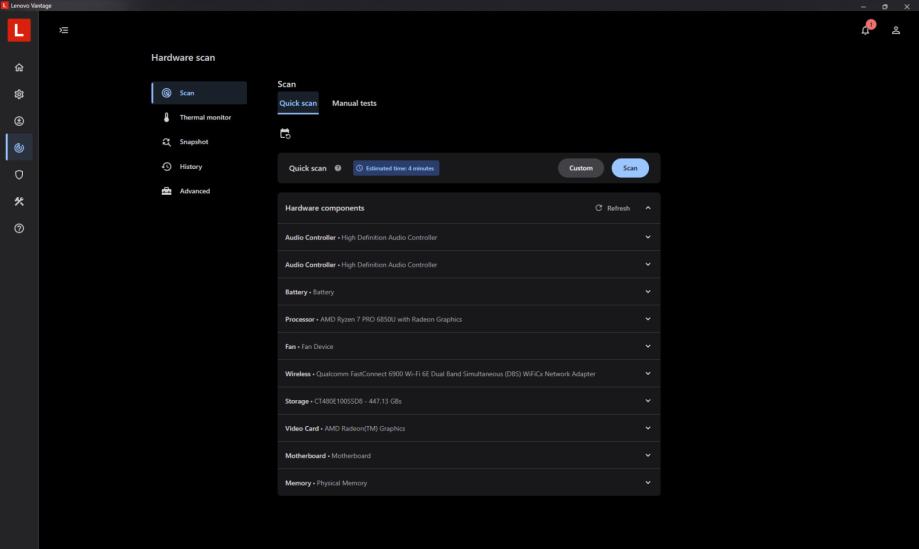The height and width of the screenshot is (549, 919).
Task: Click Hardware components heading
Action: [x=324, y=208]
